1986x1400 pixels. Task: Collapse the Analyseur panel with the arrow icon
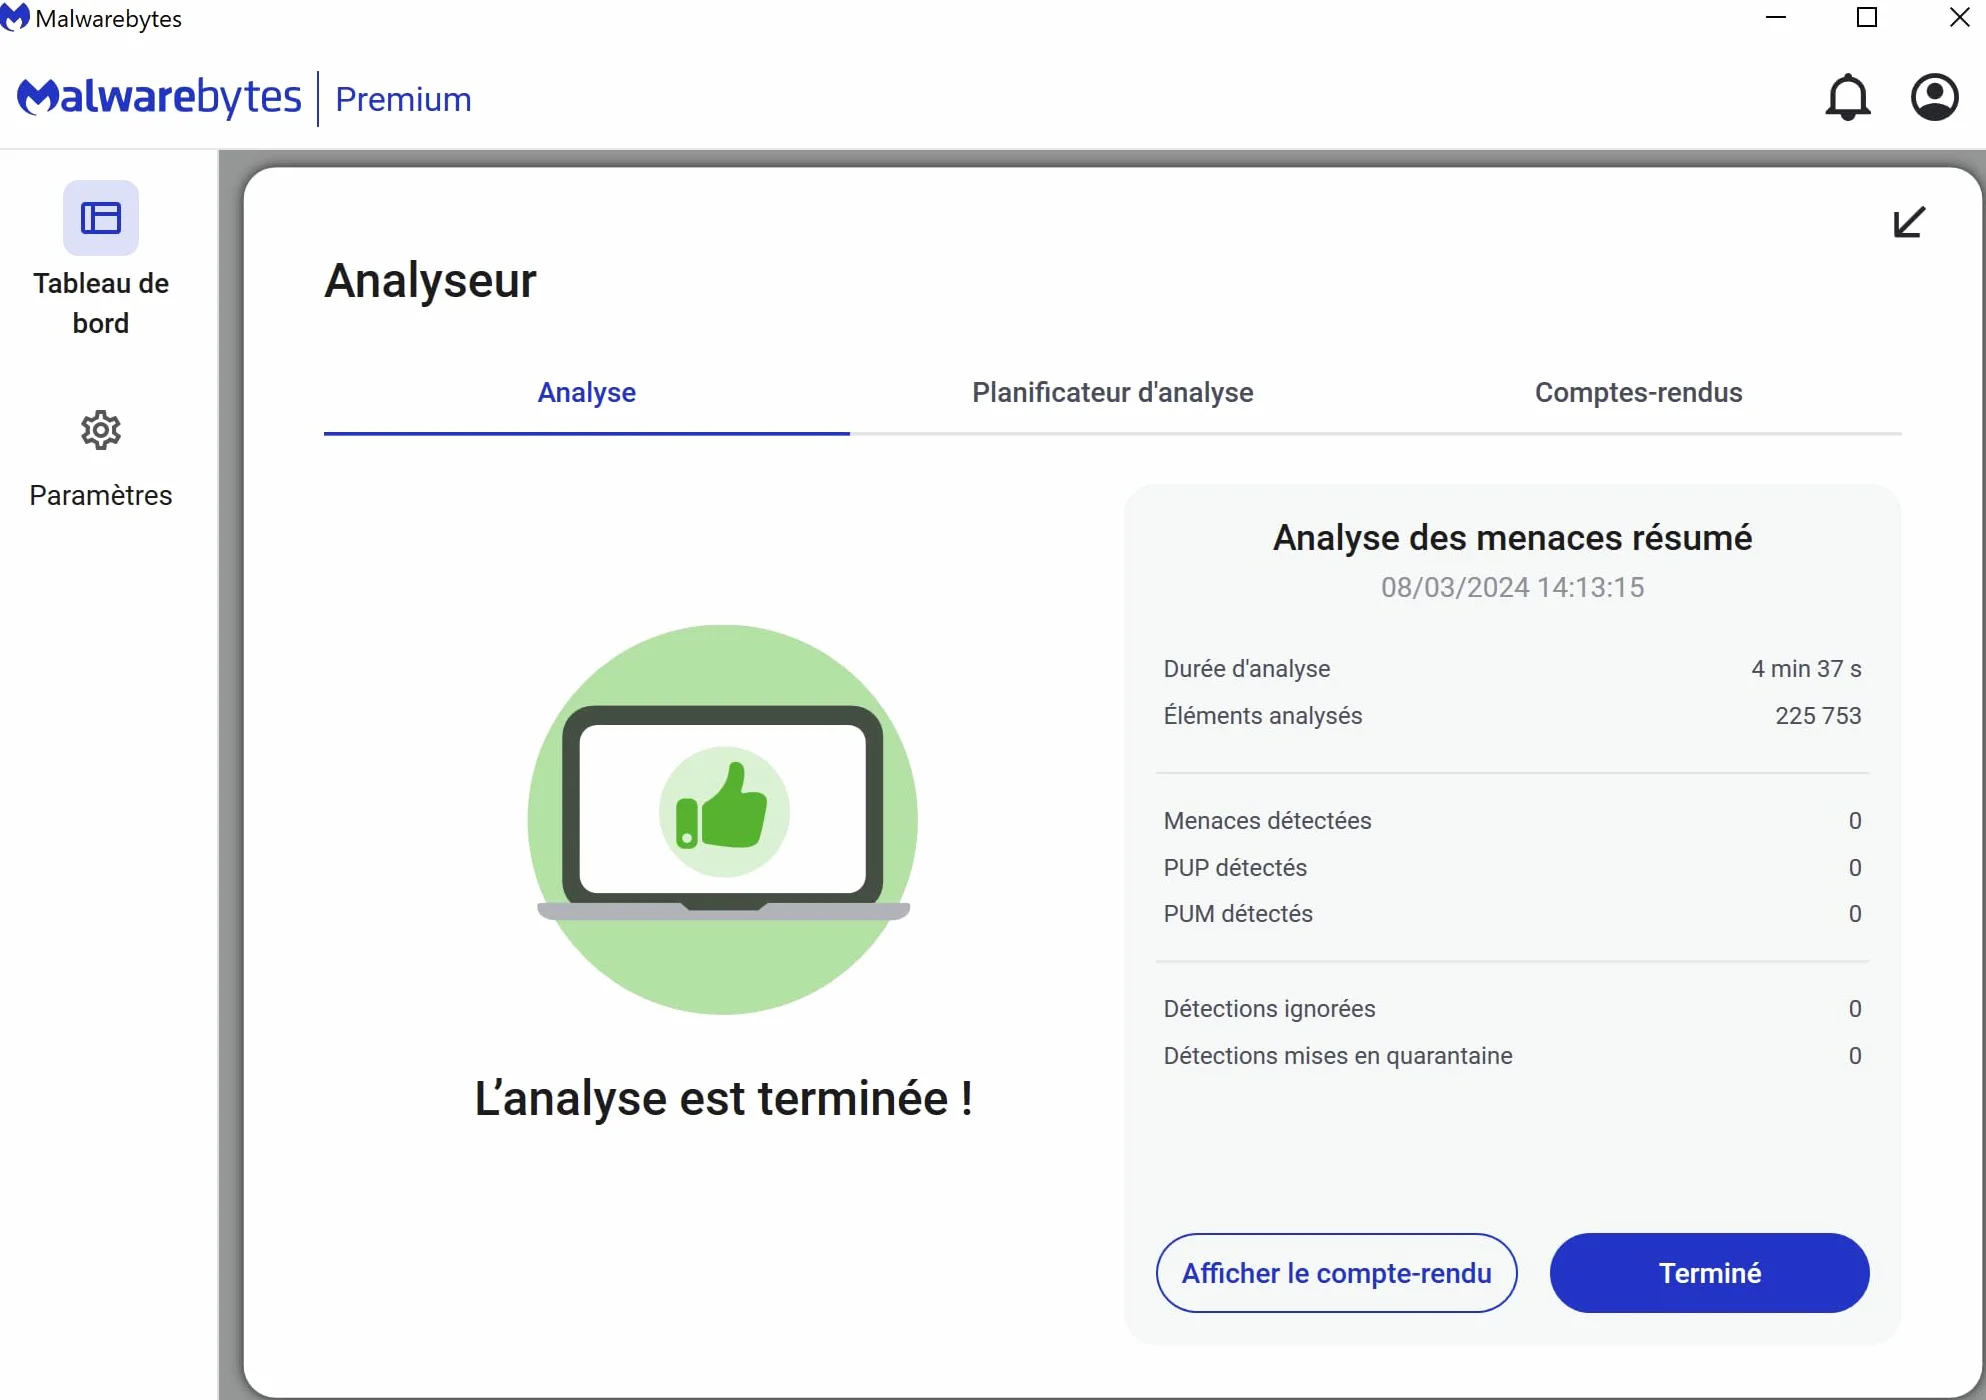pyautogui.click(x=1909, y=222)
